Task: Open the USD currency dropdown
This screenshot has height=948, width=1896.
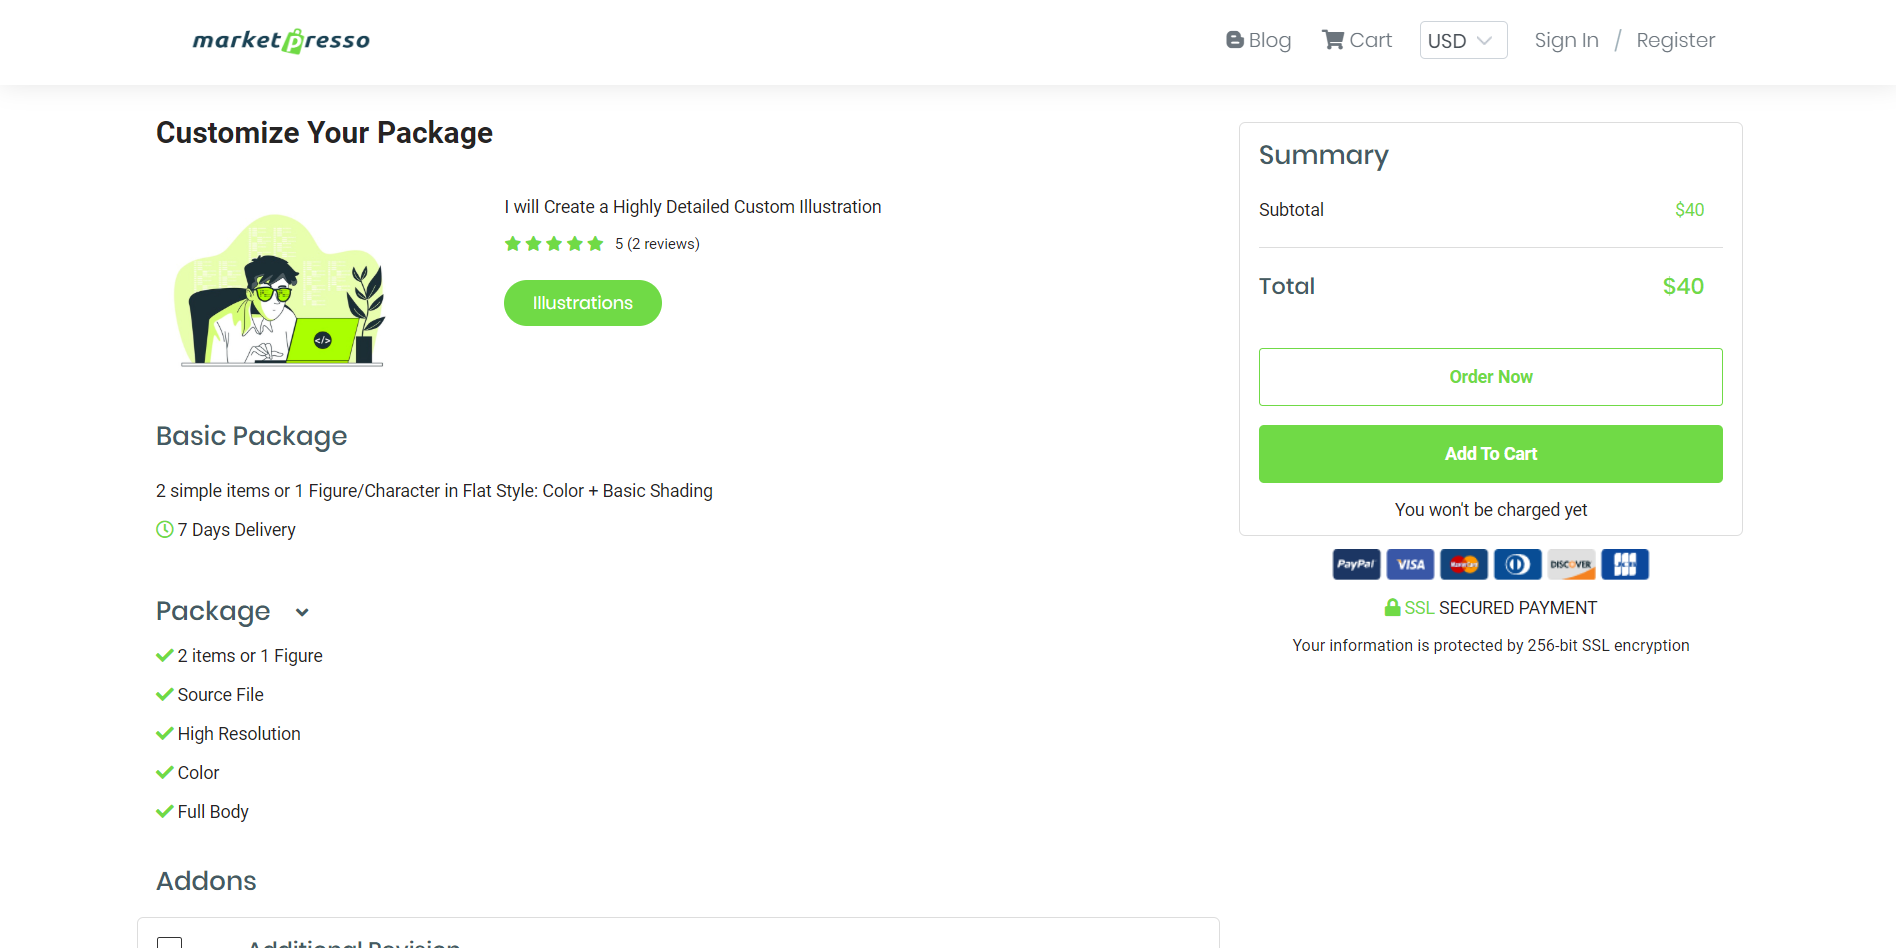Action: tap(1463, 40)
